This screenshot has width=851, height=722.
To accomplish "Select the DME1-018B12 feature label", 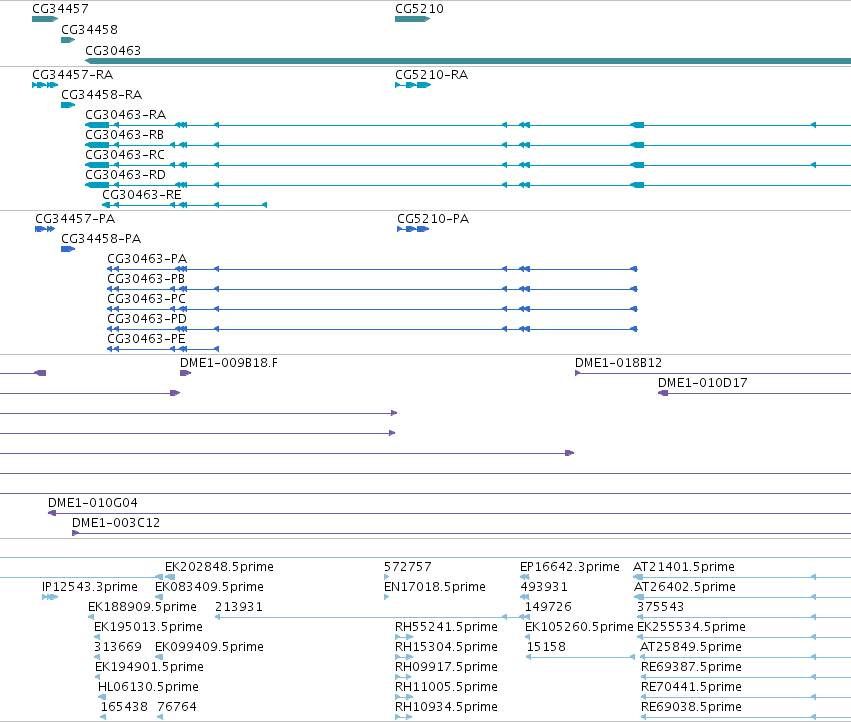I will (x=618, y=363).
